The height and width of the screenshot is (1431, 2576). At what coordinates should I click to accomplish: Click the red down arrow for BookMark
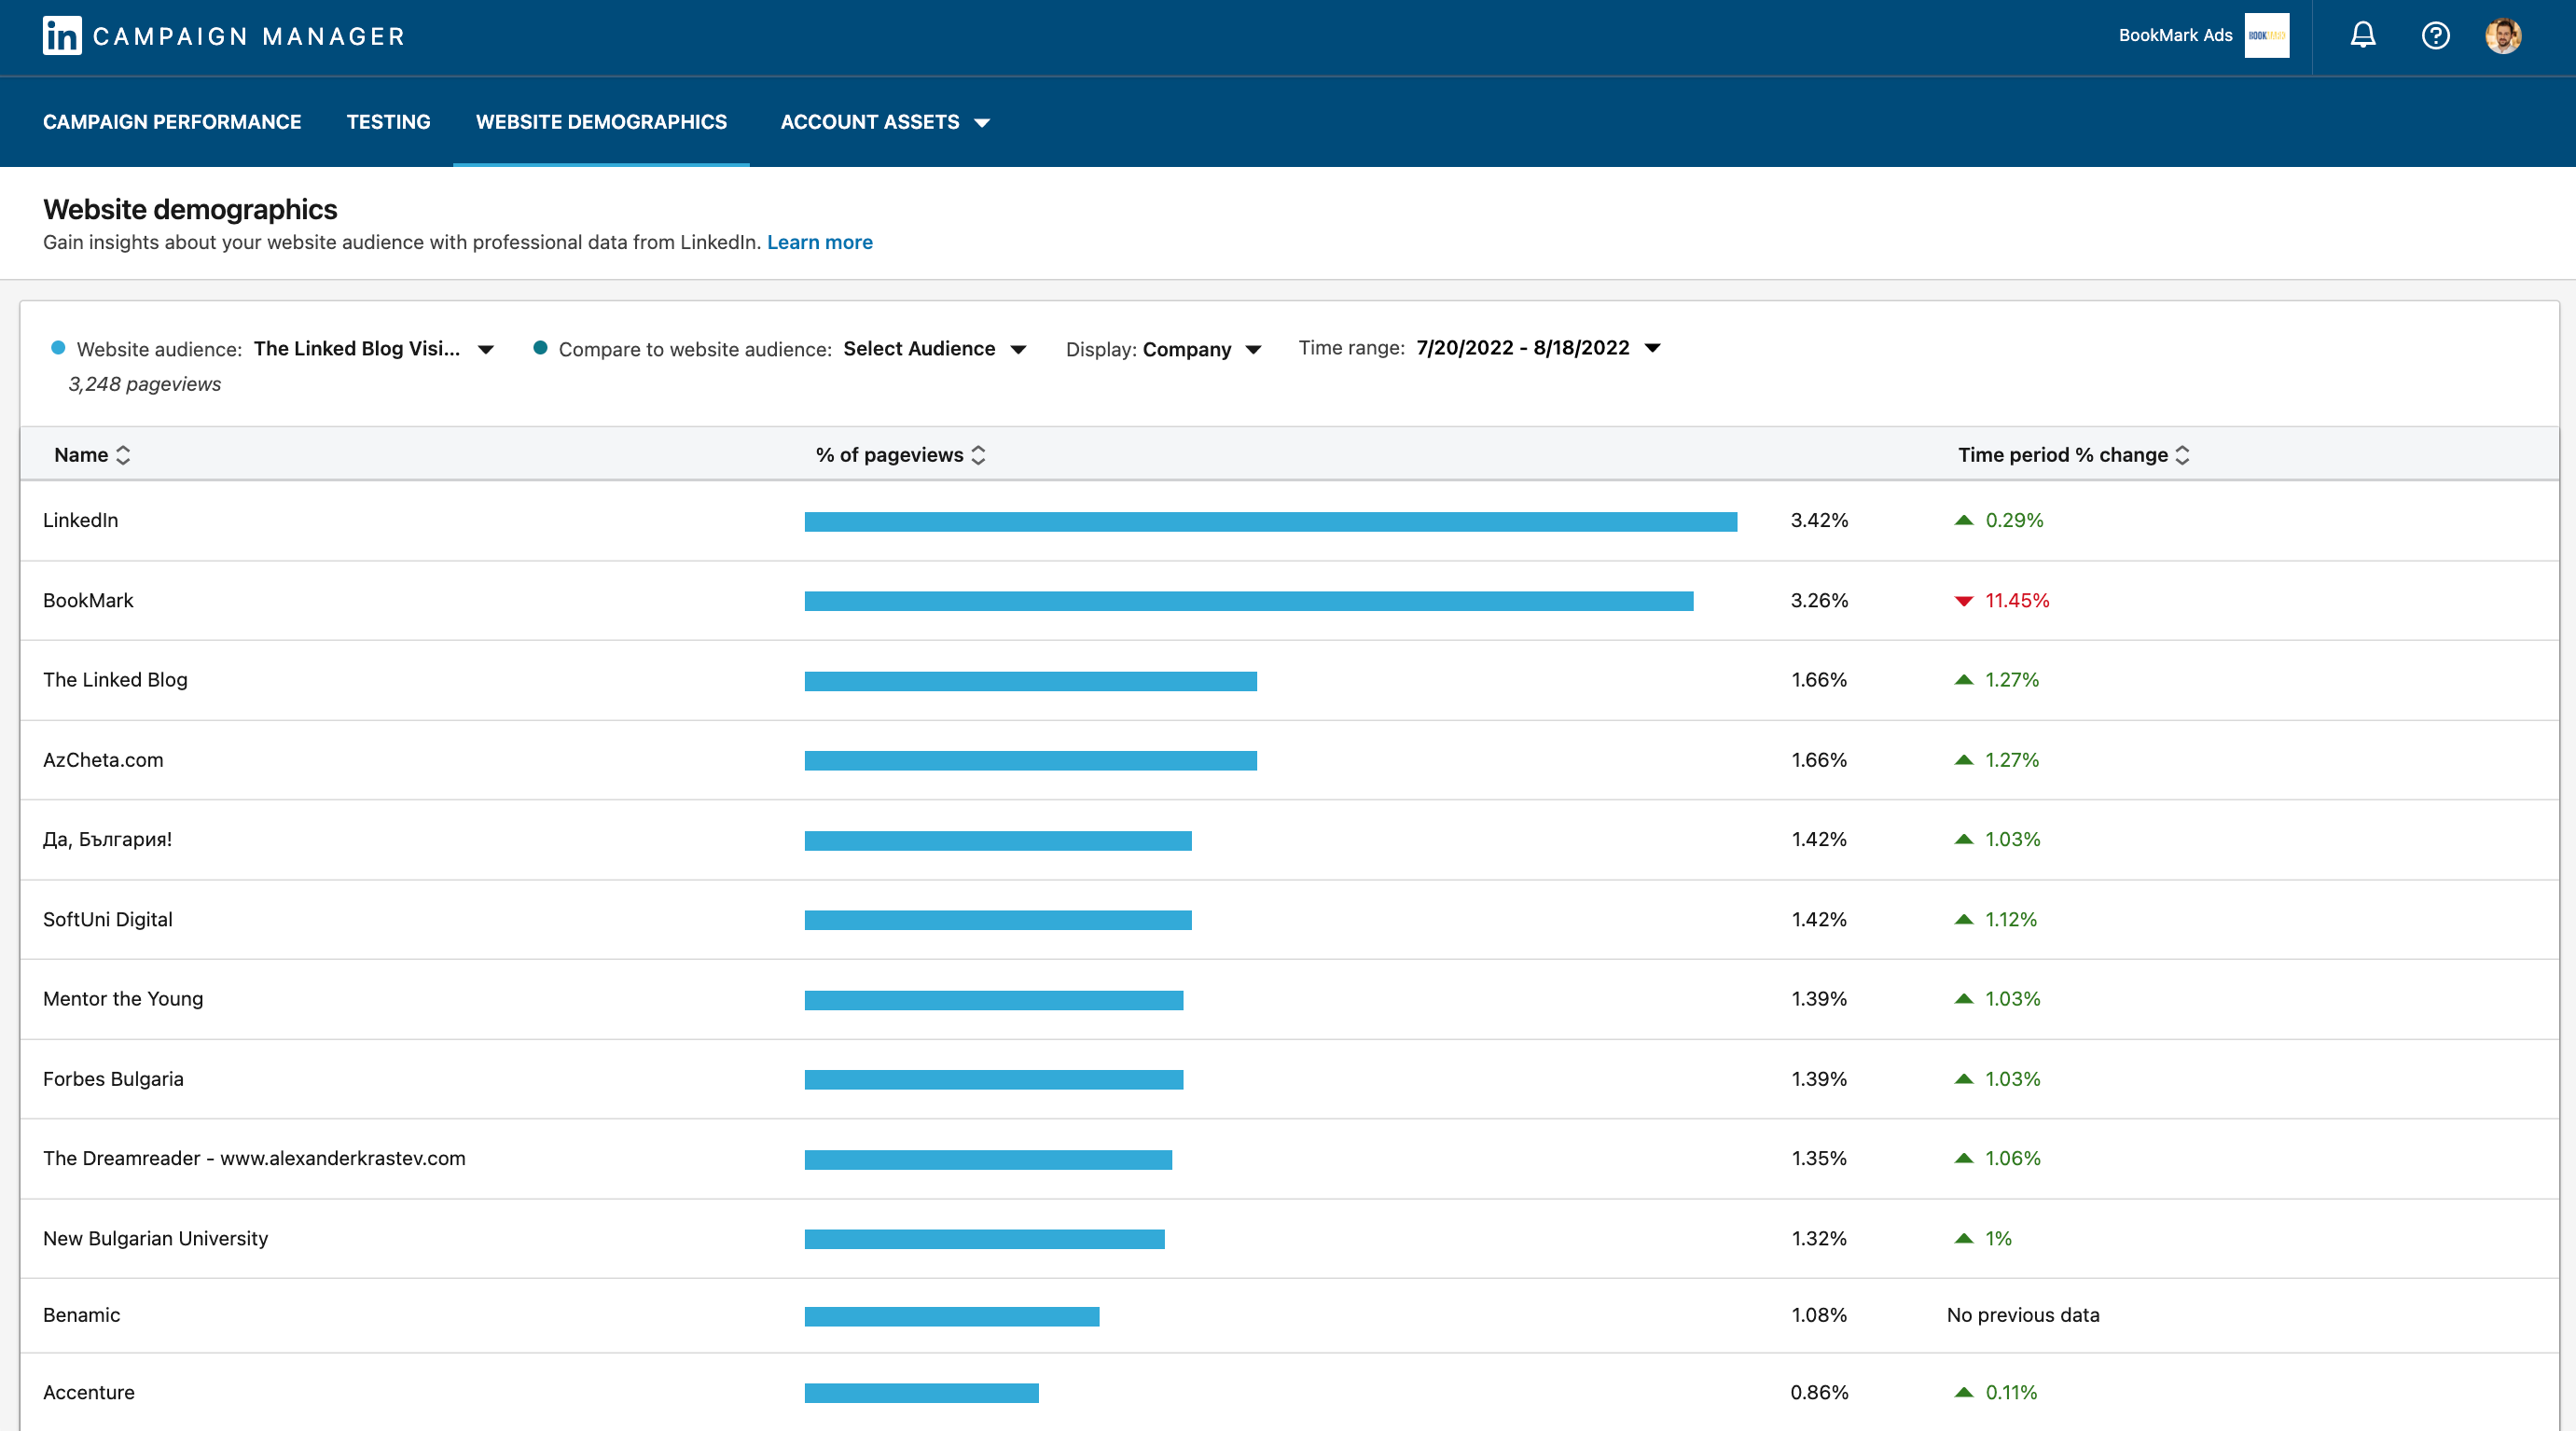coord(1964,601)
